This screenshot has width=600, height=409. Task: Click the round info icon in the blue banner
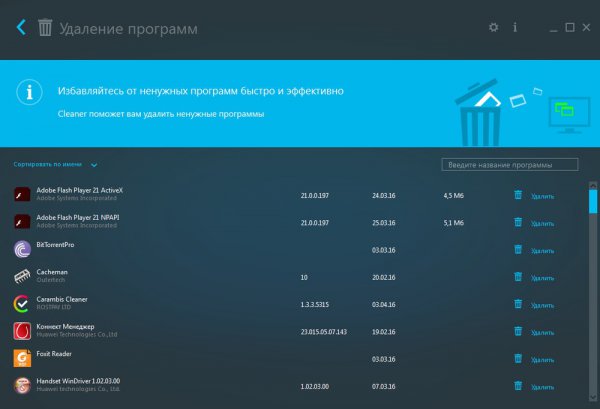(29, 92)
